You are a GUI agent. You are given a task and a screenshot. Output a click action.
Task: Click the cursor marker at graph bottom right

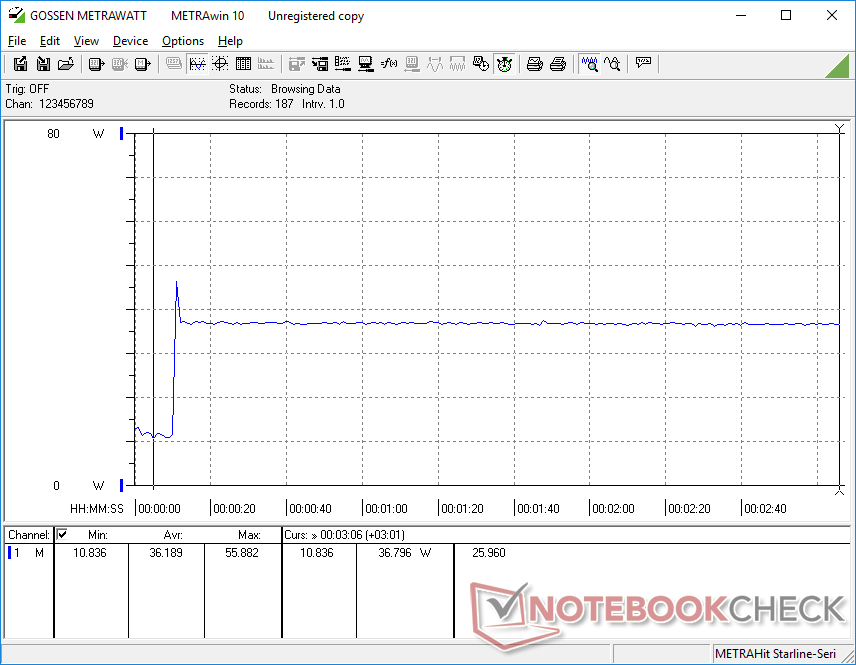pos(840,491)
